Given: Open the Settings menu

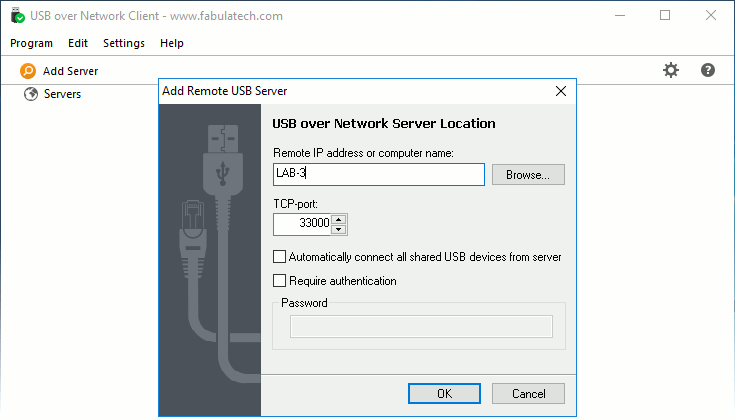Looking at the screenshot, I should point(124,43).
